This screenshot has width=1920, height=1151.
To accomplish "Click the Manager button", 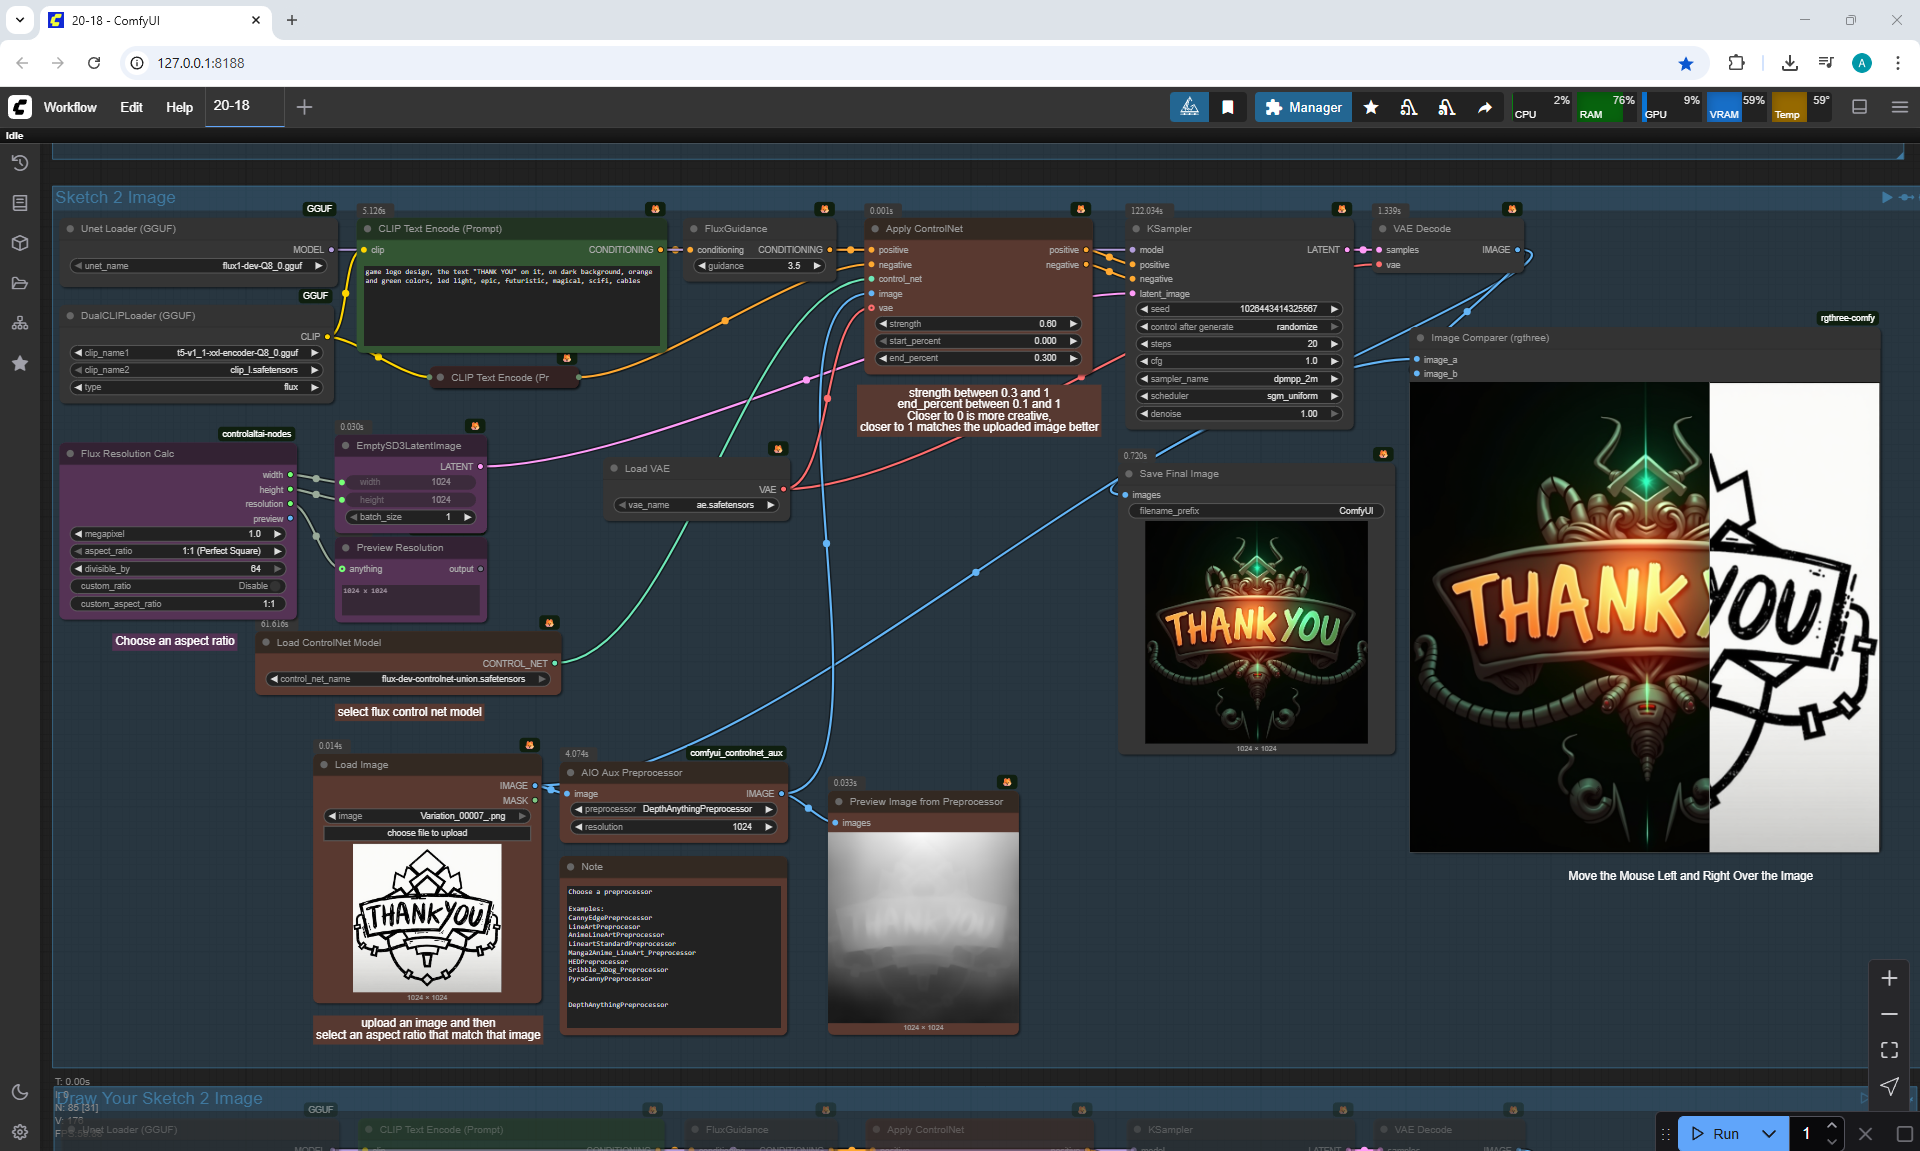I will pyautogui.click(x=1303, y=107).
